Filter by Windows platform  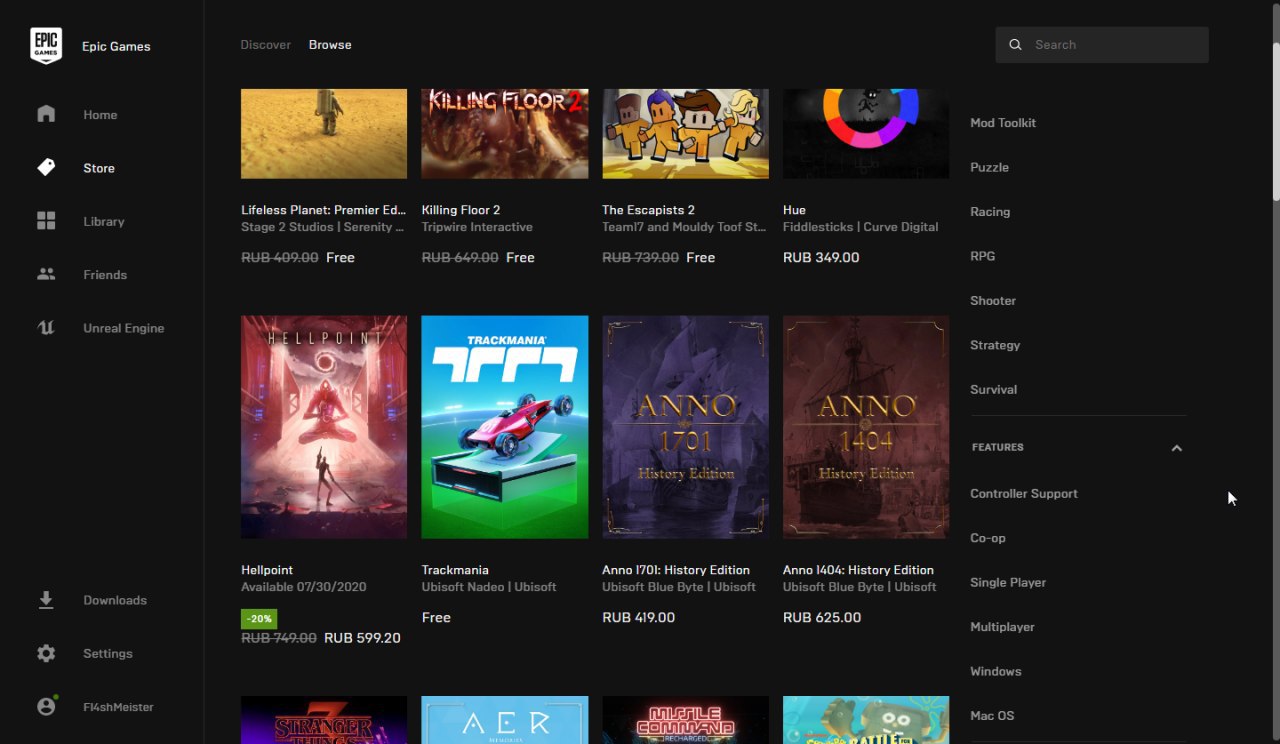(996, 672)
